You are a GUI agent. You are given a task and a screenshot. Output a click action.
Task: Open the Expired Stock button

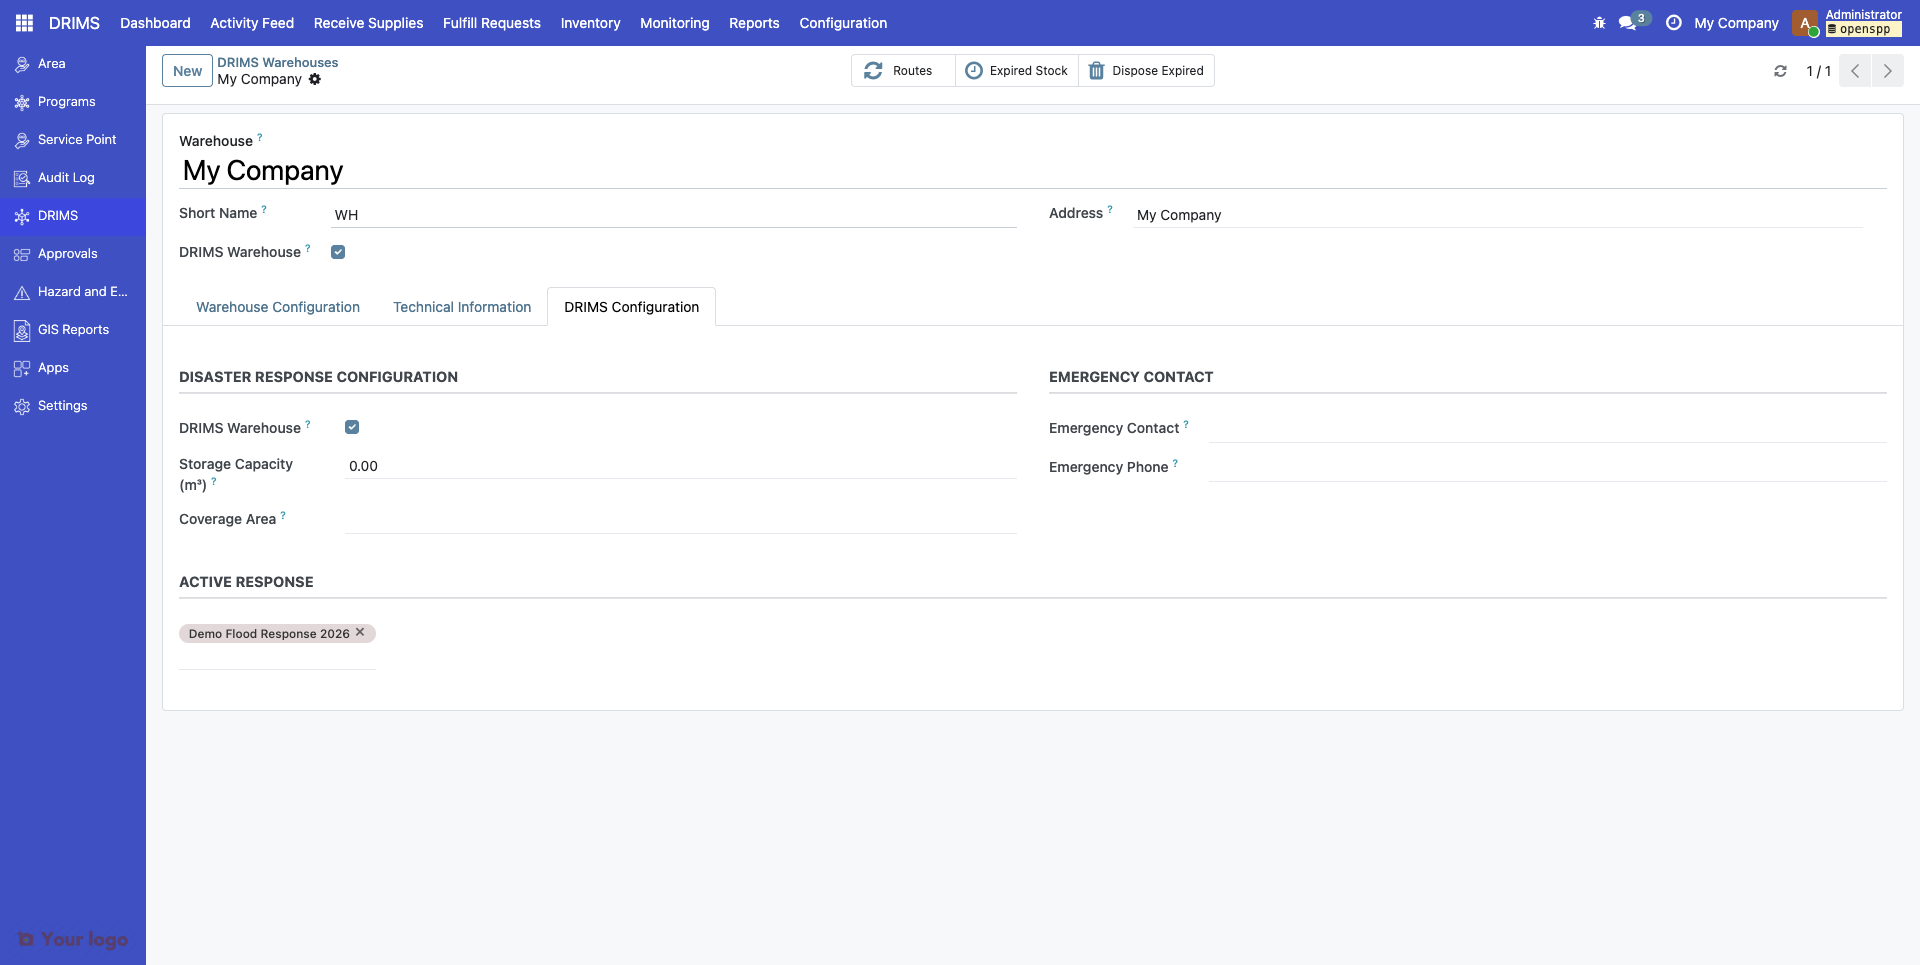click(x=1017, y=71)
